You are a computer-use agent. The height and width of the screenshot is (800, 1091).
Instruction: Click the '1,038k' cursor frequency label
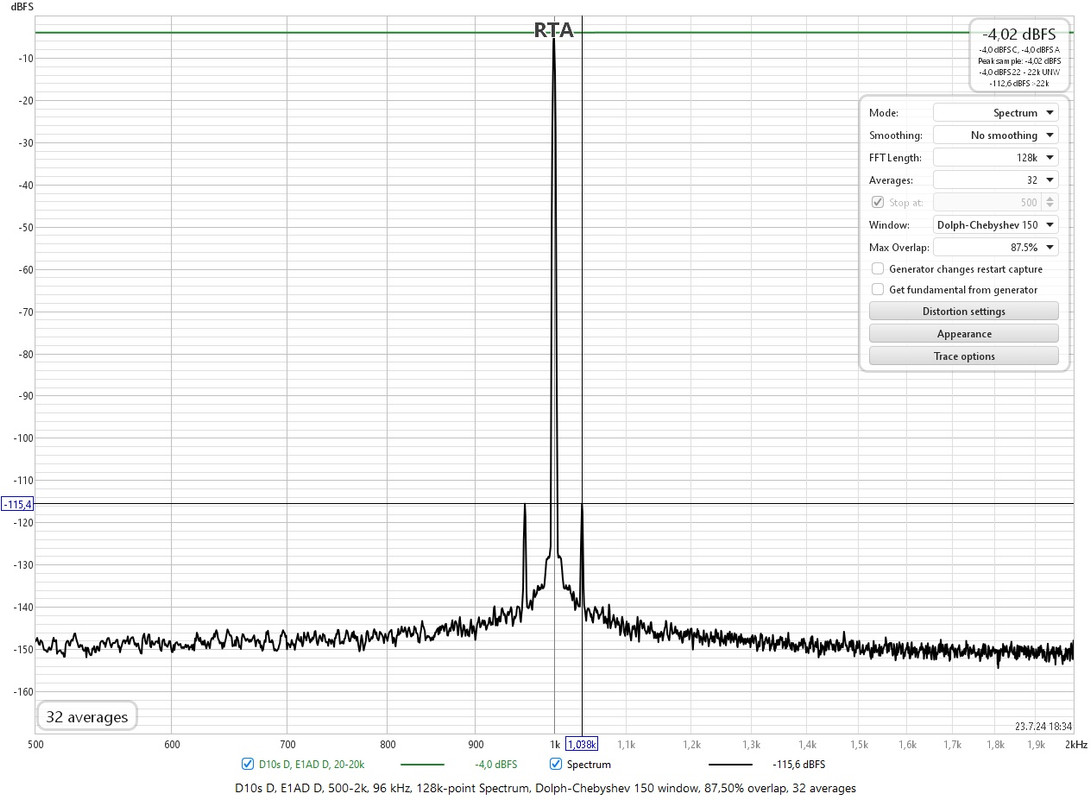582,744
